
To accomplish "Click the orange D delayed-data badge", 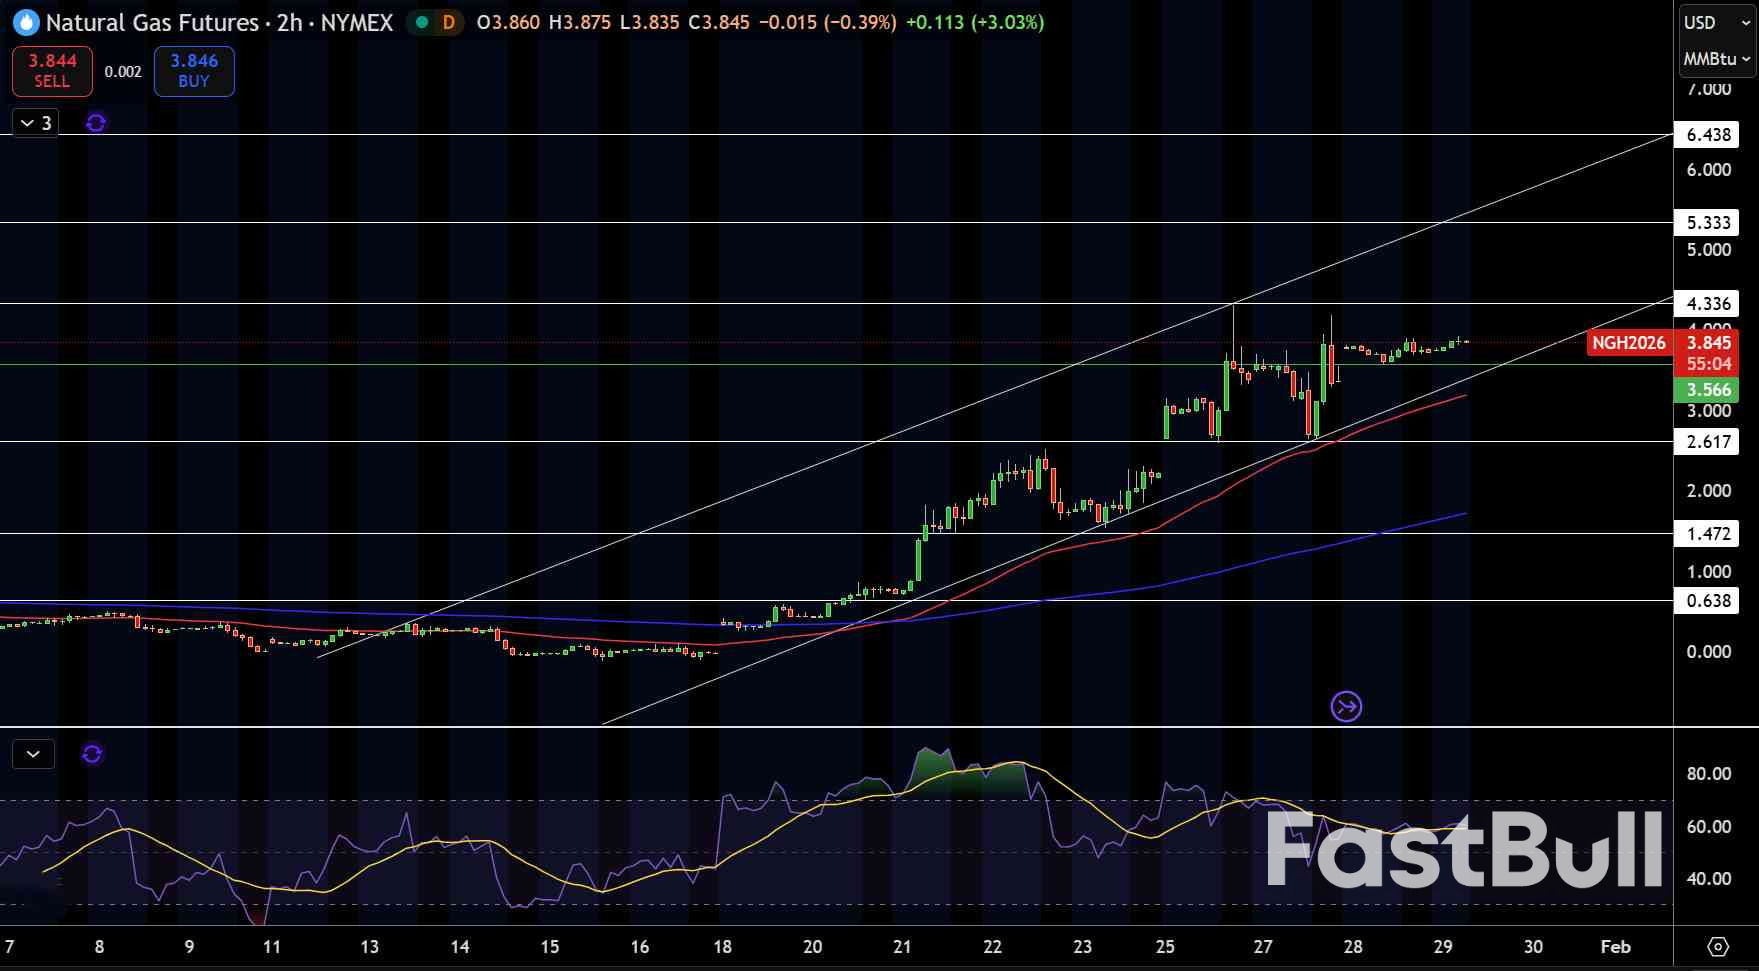I will pyautogui.click(x=449, y=22).
